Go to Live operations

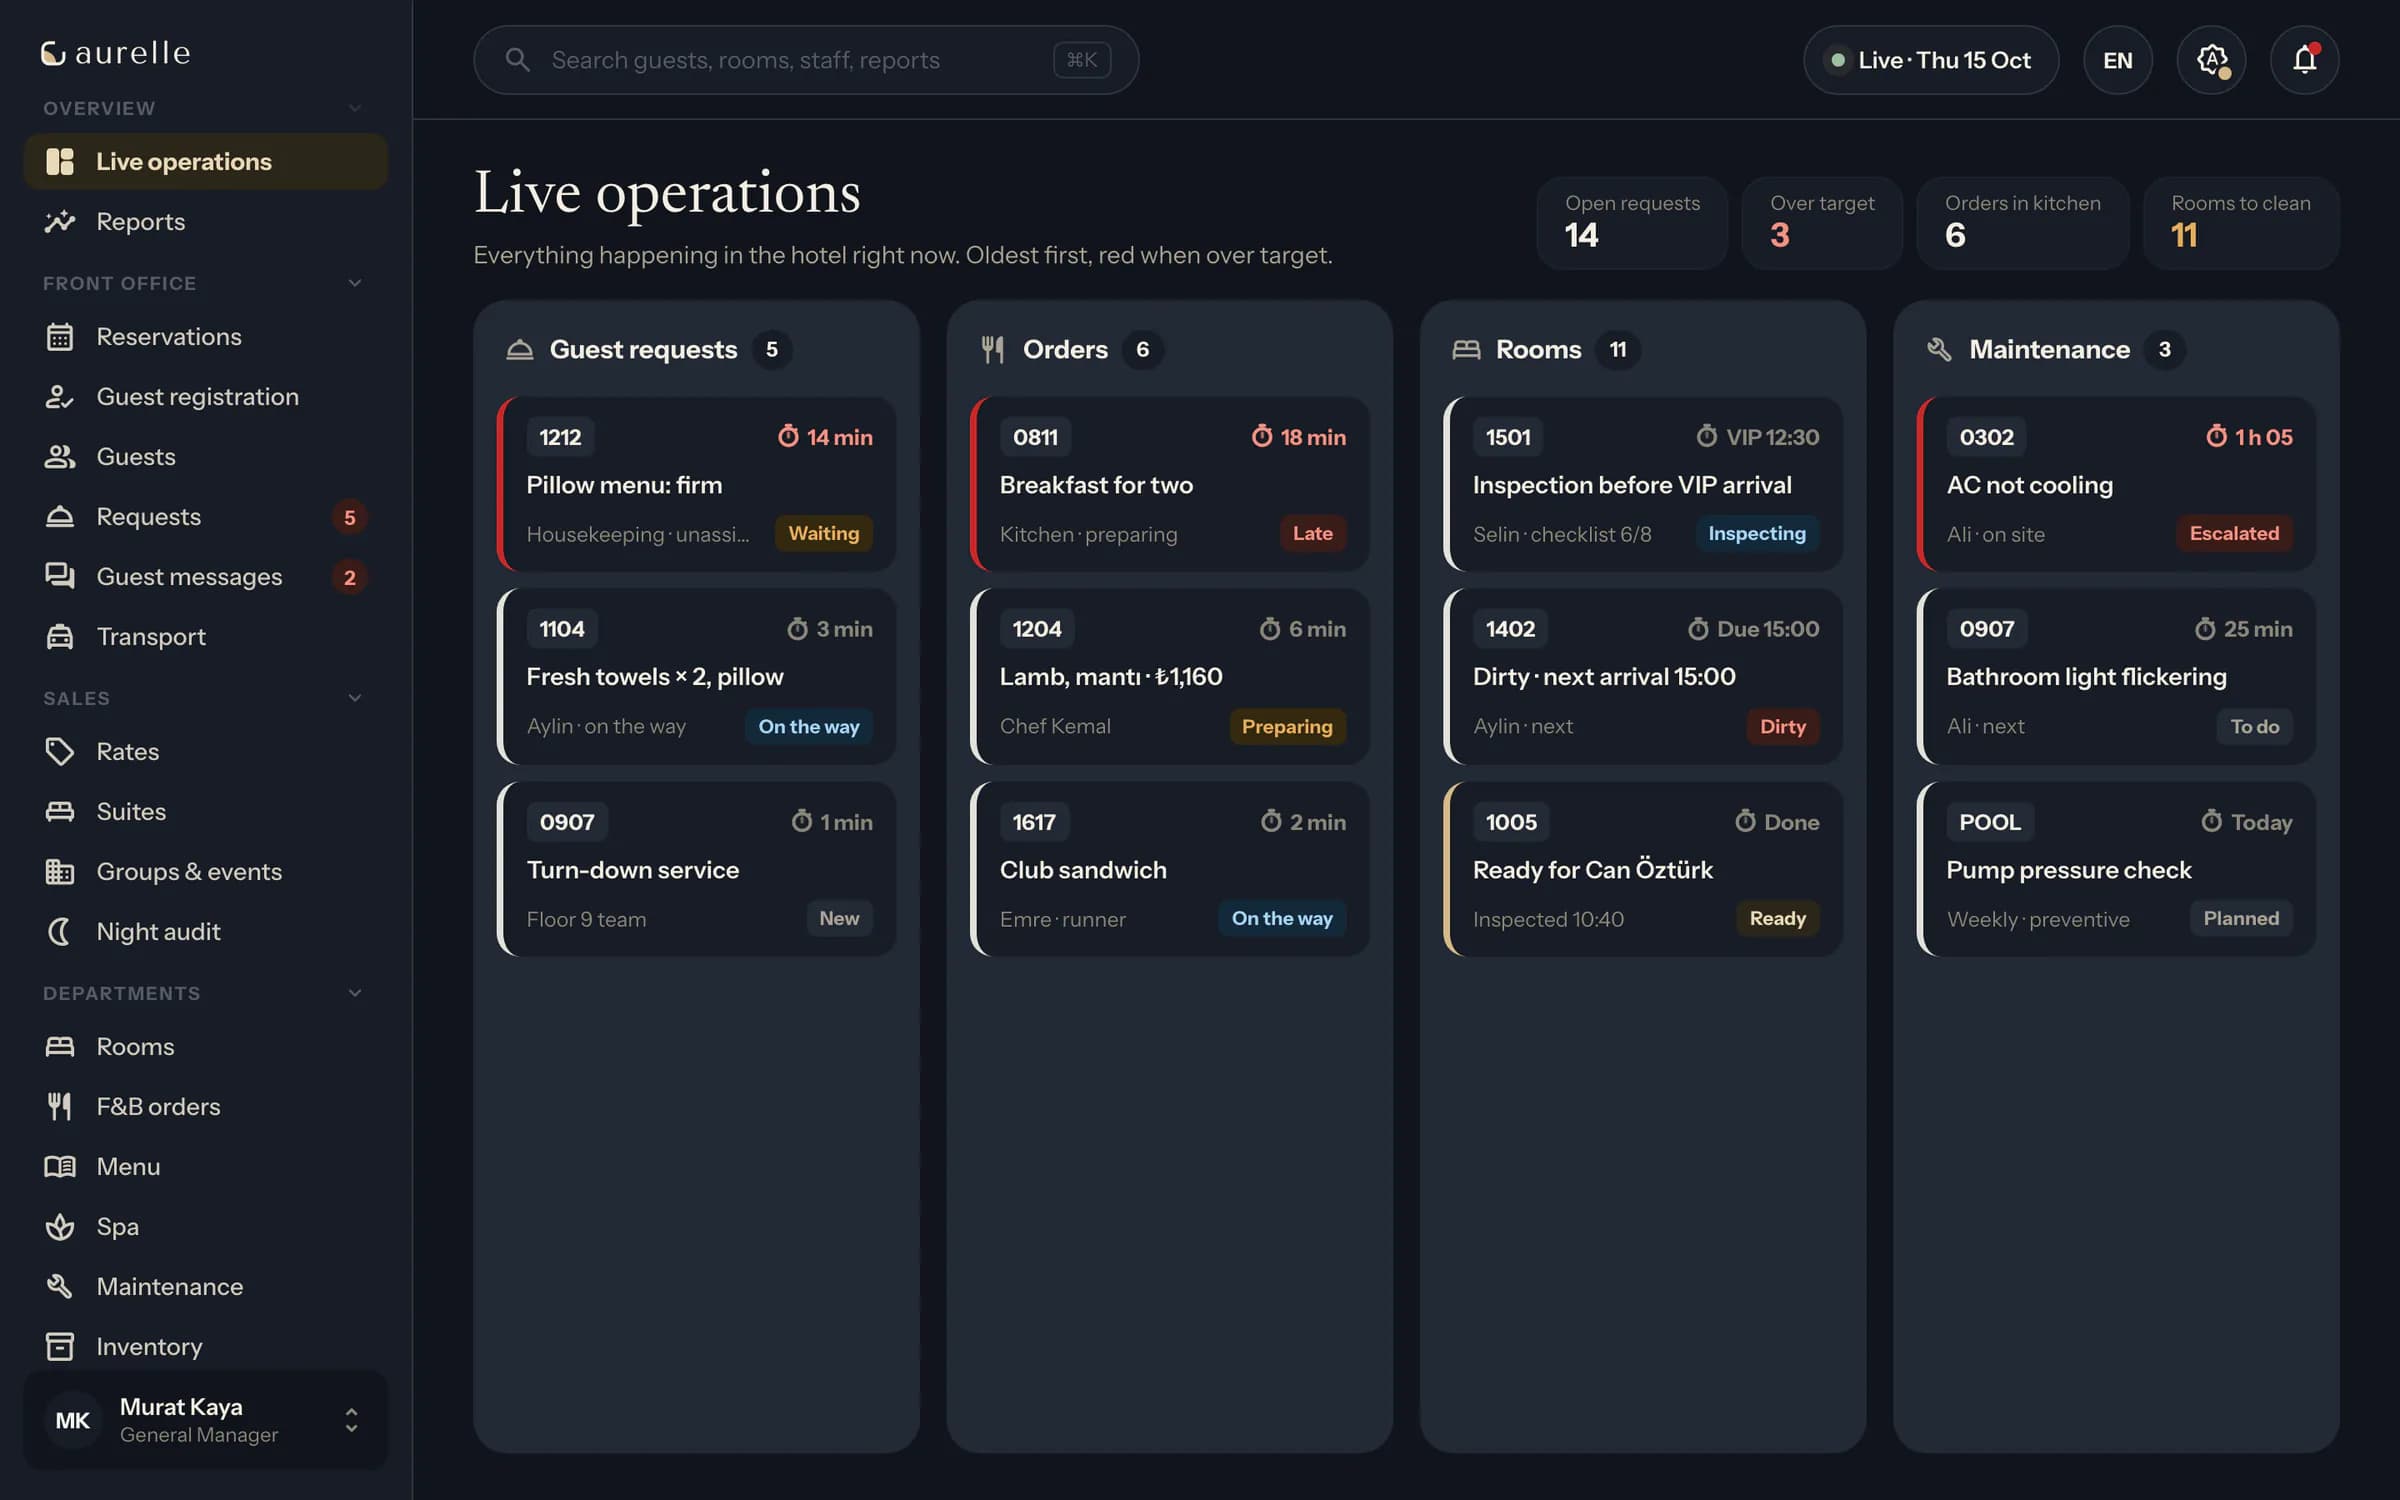click(x=205, y=162)
